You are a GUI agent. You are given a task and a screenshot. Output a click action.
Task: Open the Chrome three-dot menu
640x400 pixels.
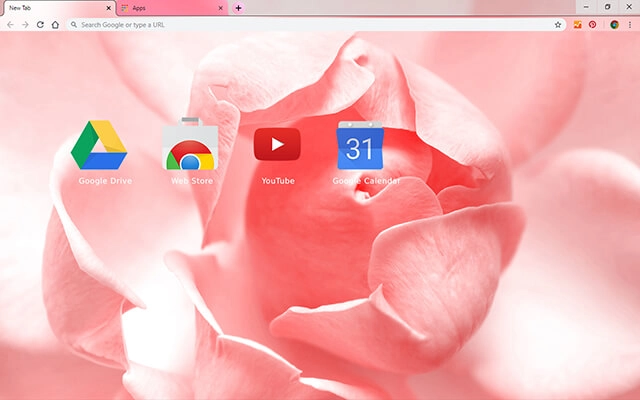tap(630, 25)
